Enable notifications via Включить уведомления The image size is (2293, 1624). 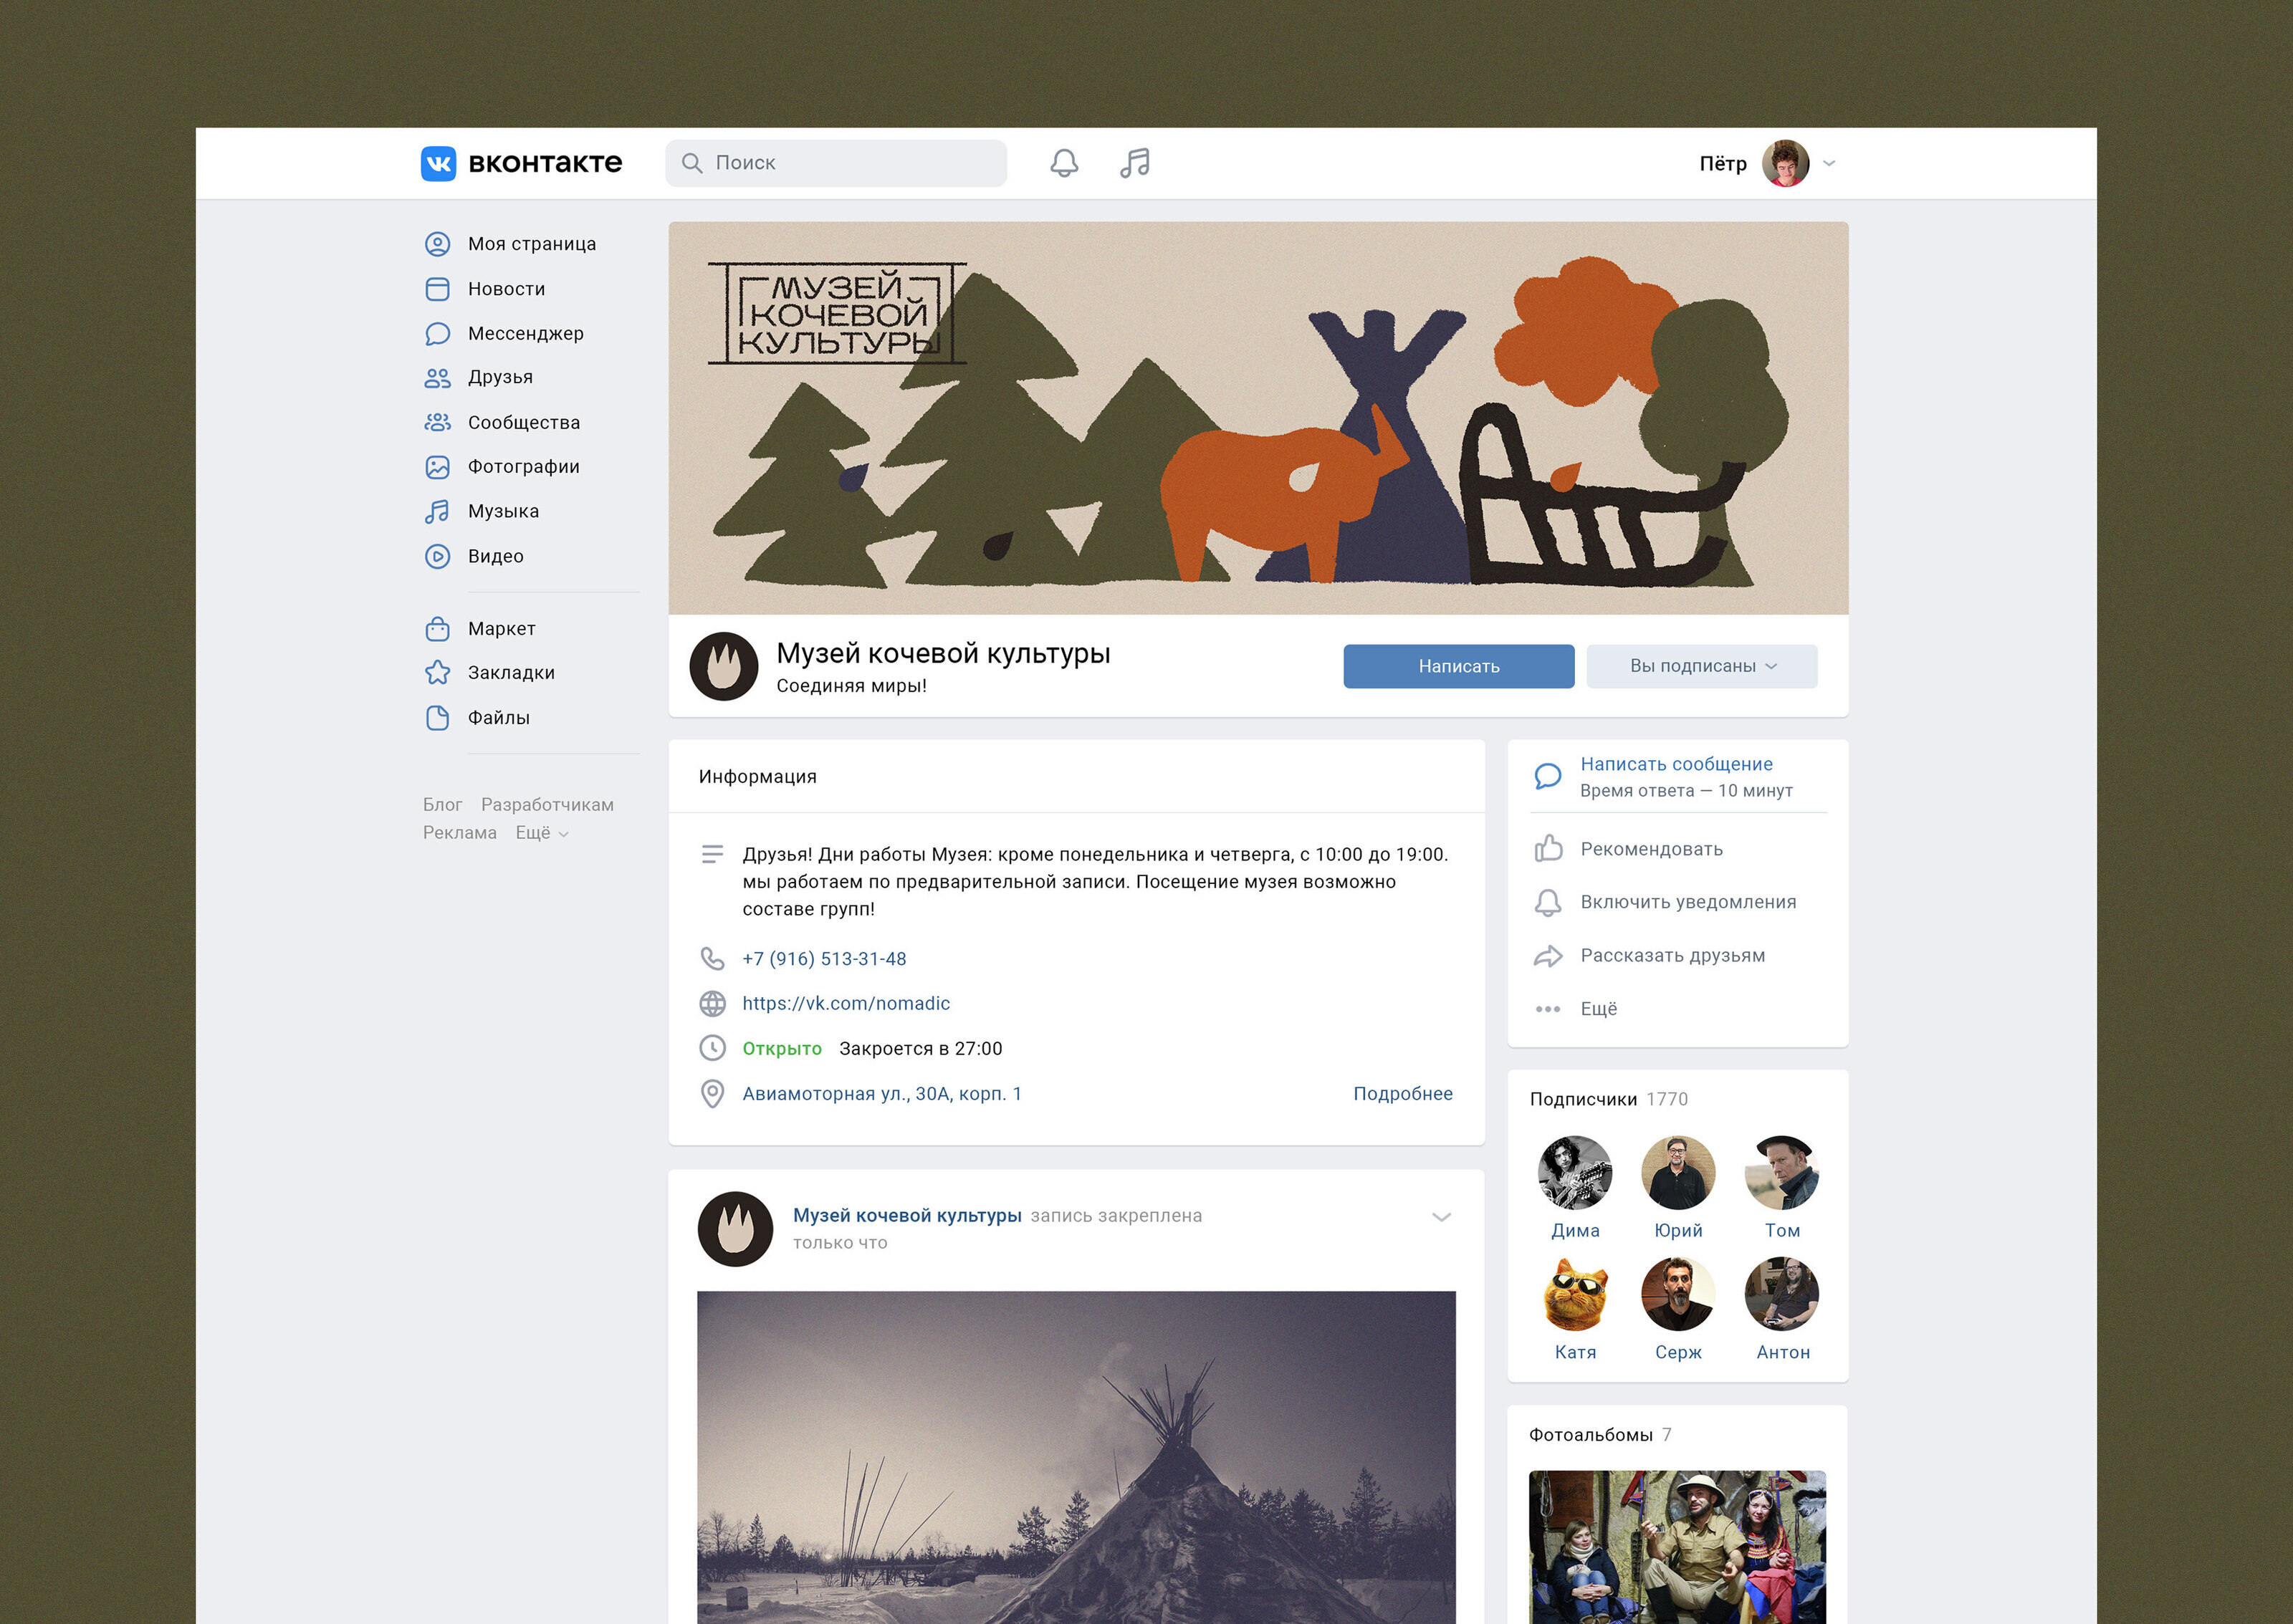pos(1687,902)
